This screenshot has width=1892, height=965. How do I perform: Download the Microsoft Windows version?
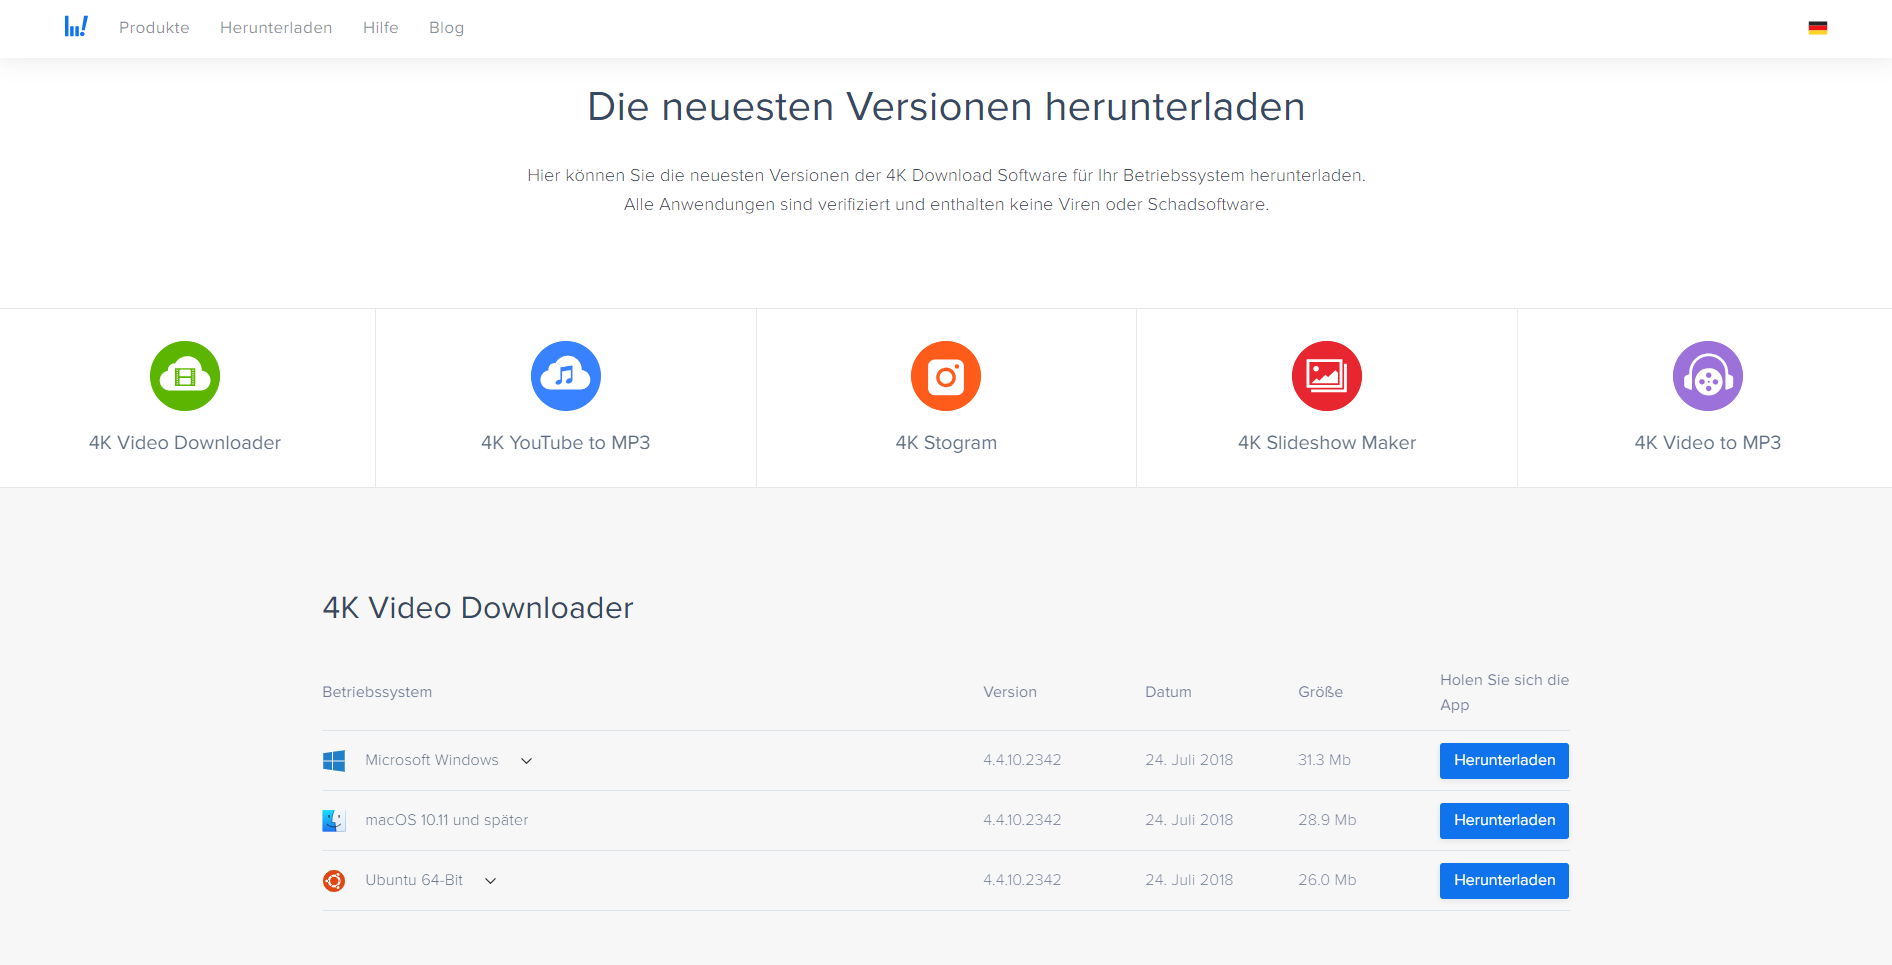(x=1504, y=761)
